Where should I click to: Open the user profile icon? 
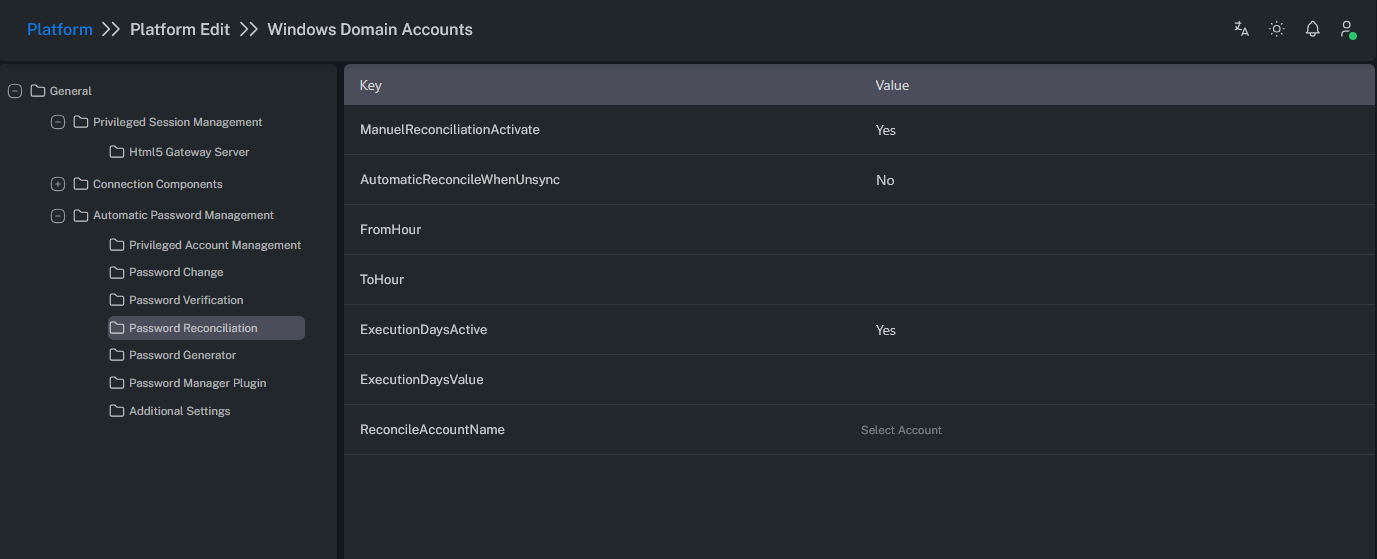point(1347,29)
